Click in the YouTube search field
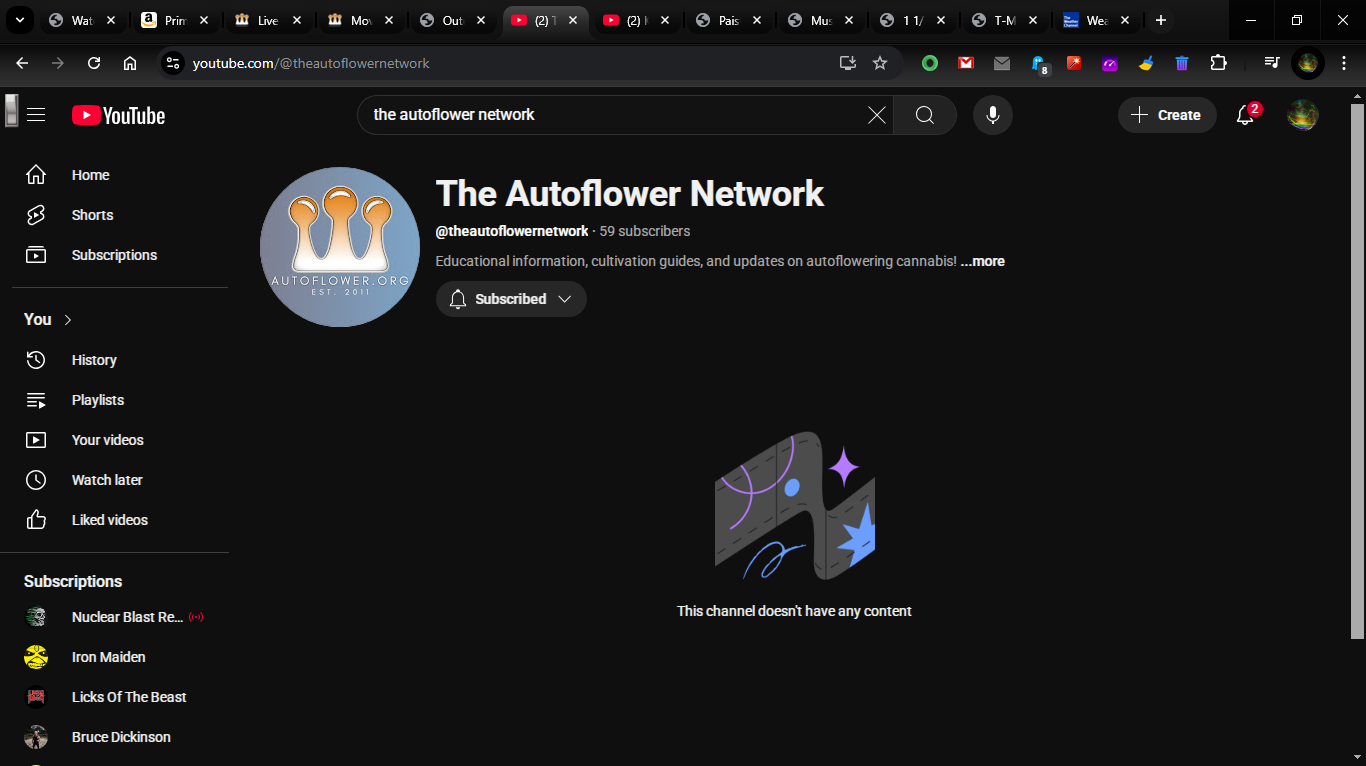Image resolution: width=1366 pixels, height=766 pixels. (x=615, y=115)
